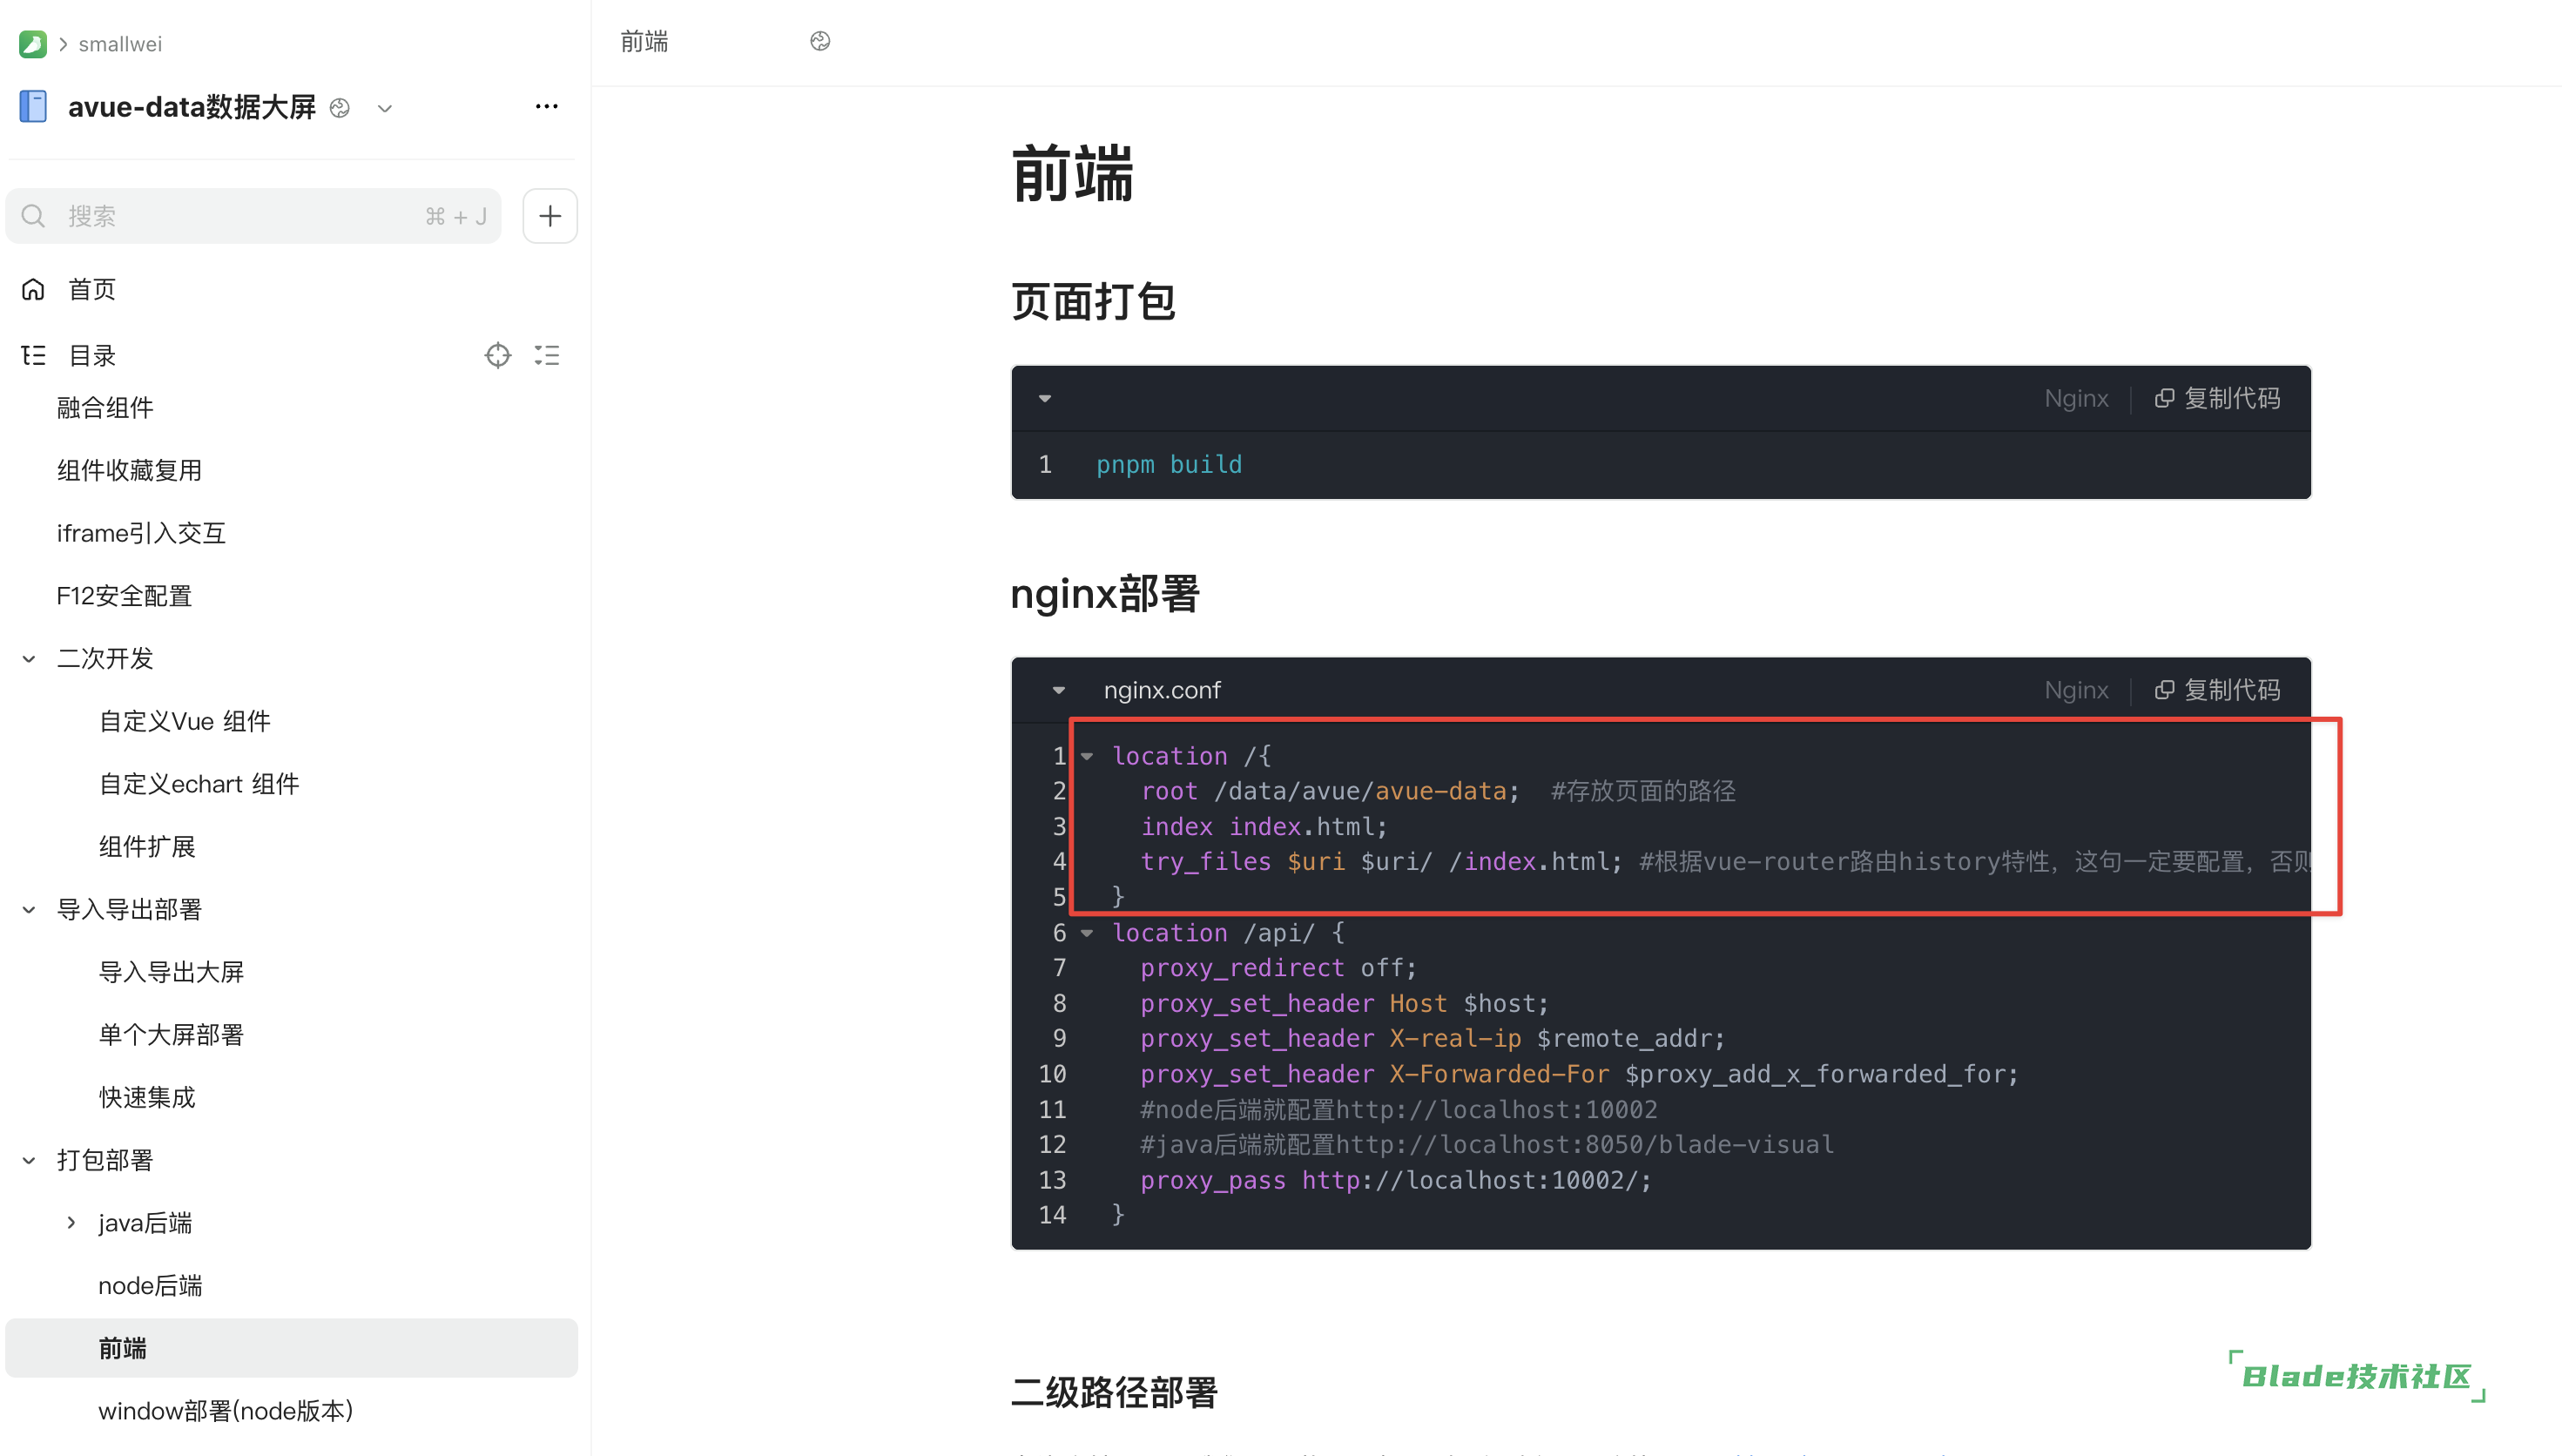Open window部署(node版本) page

226,1411
